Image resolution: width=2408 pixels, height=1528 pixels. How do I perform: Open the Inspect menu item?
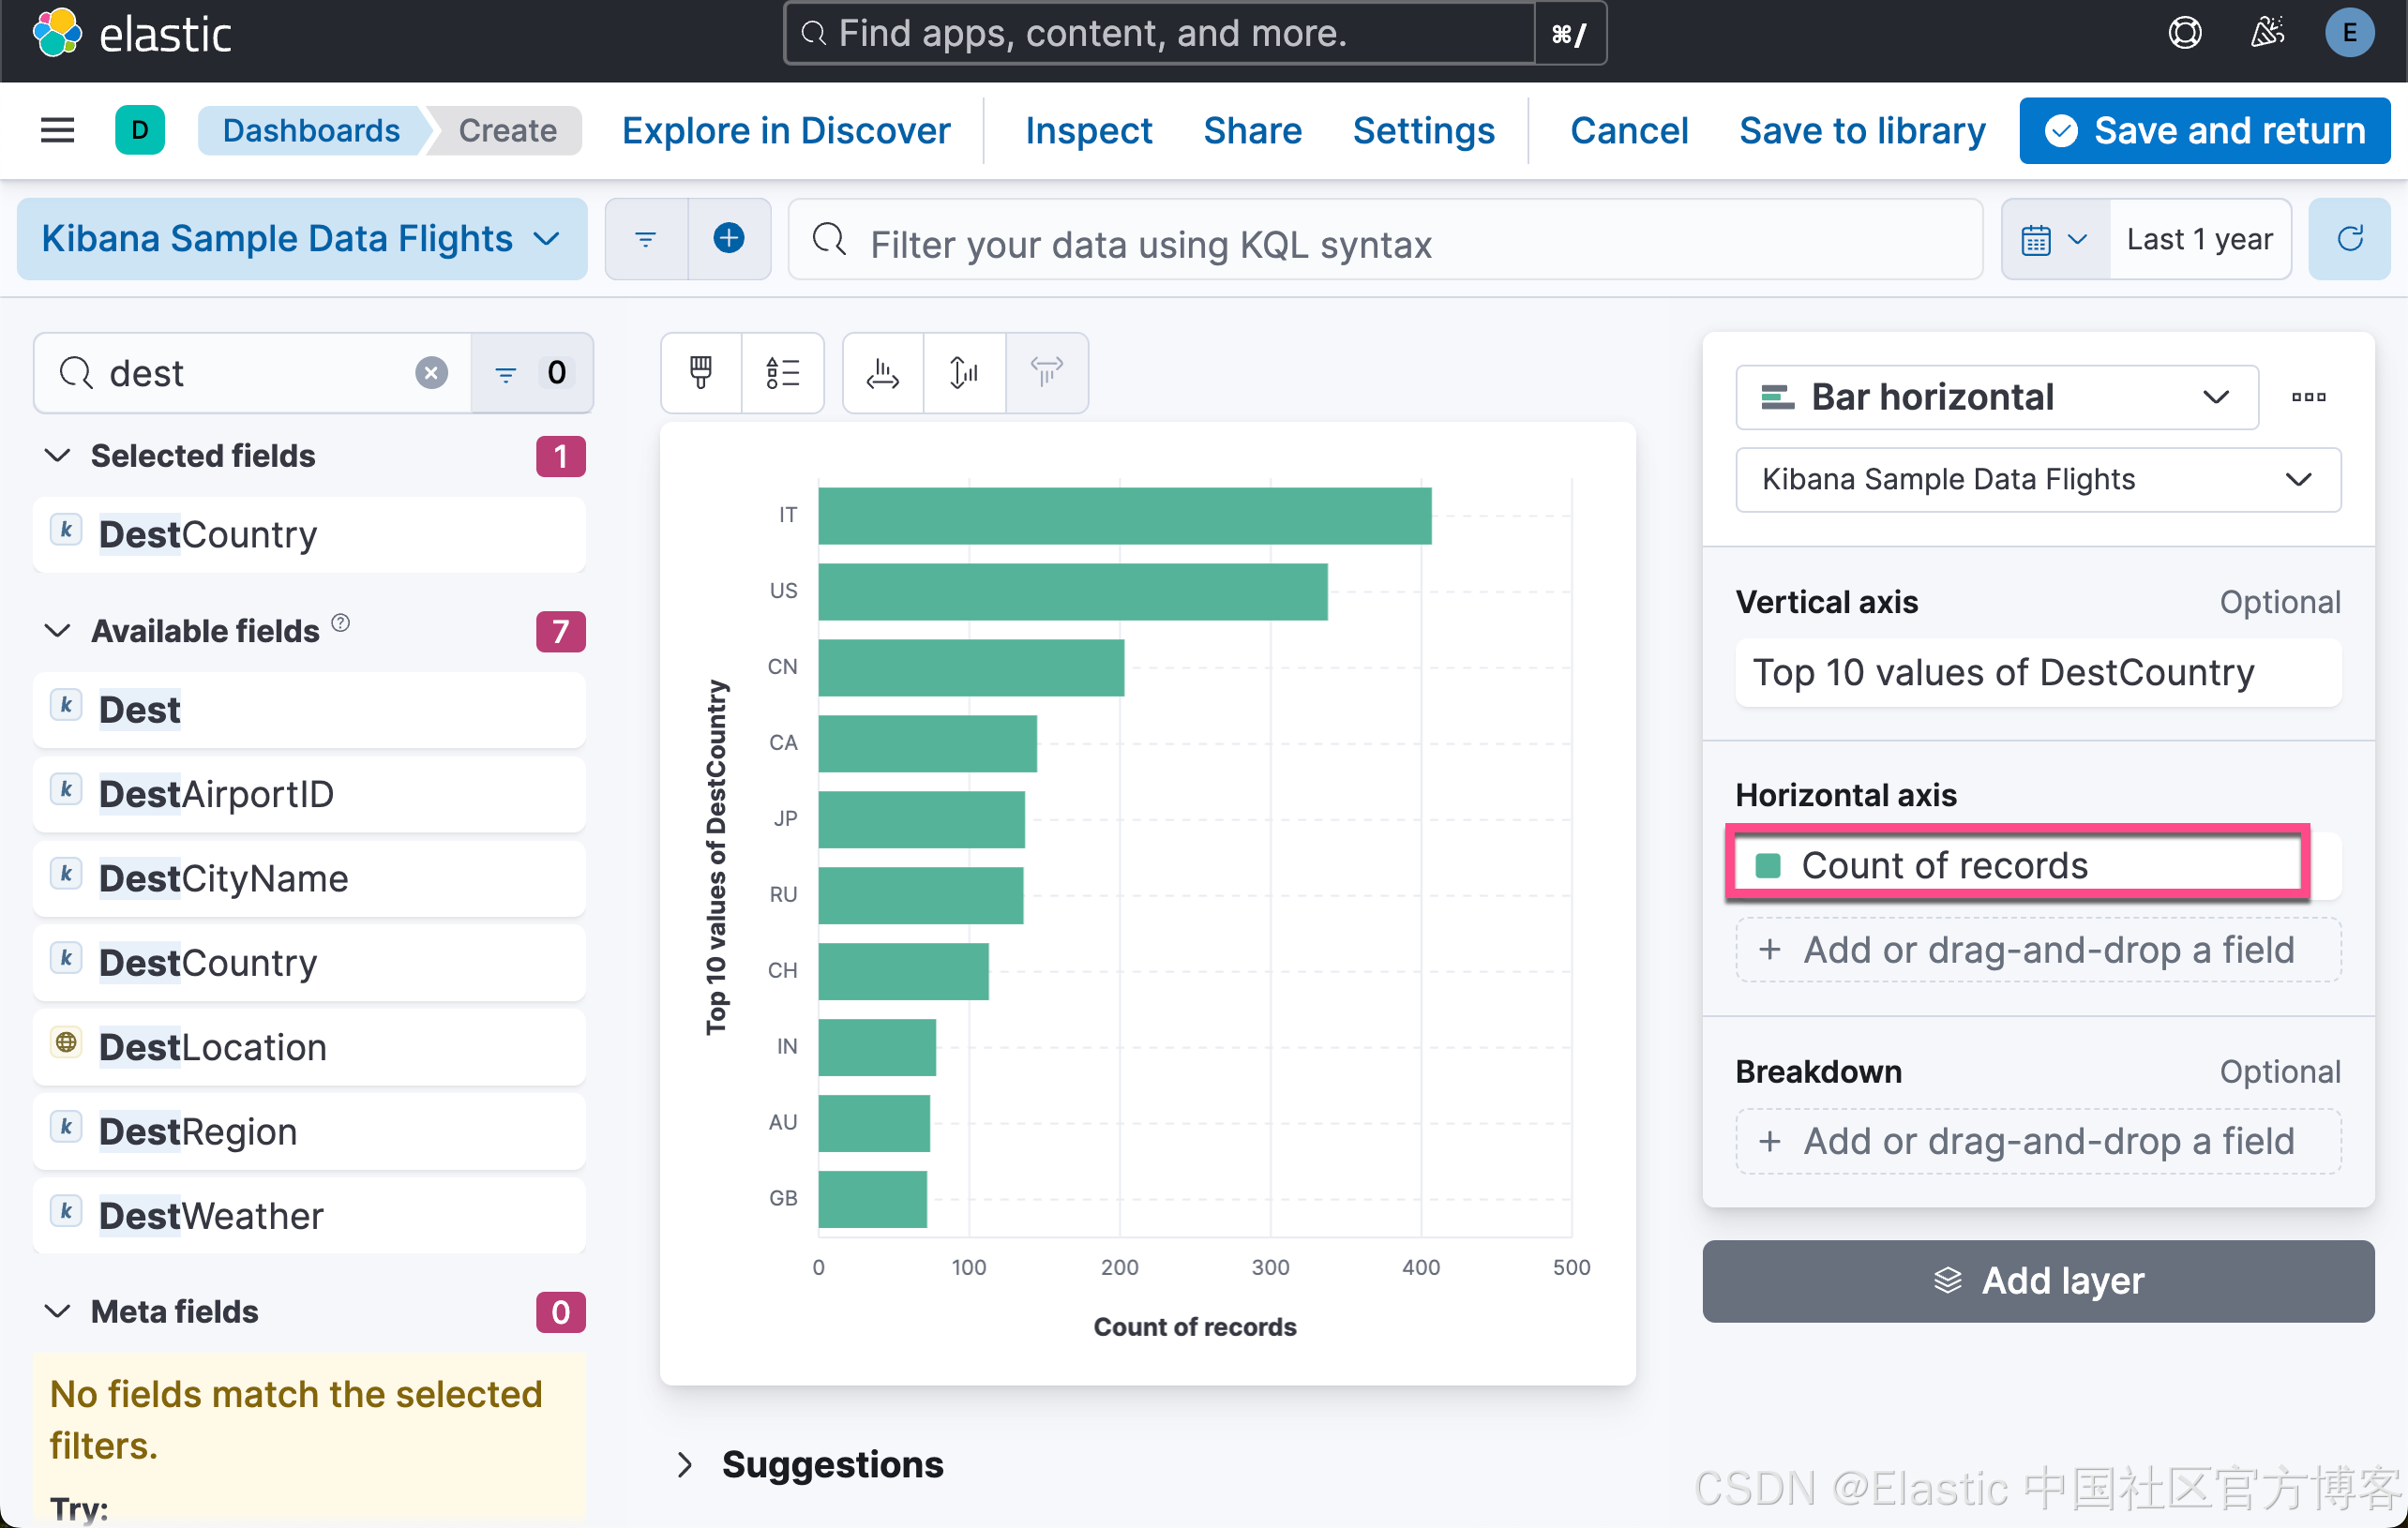[x=1088, y=130]
